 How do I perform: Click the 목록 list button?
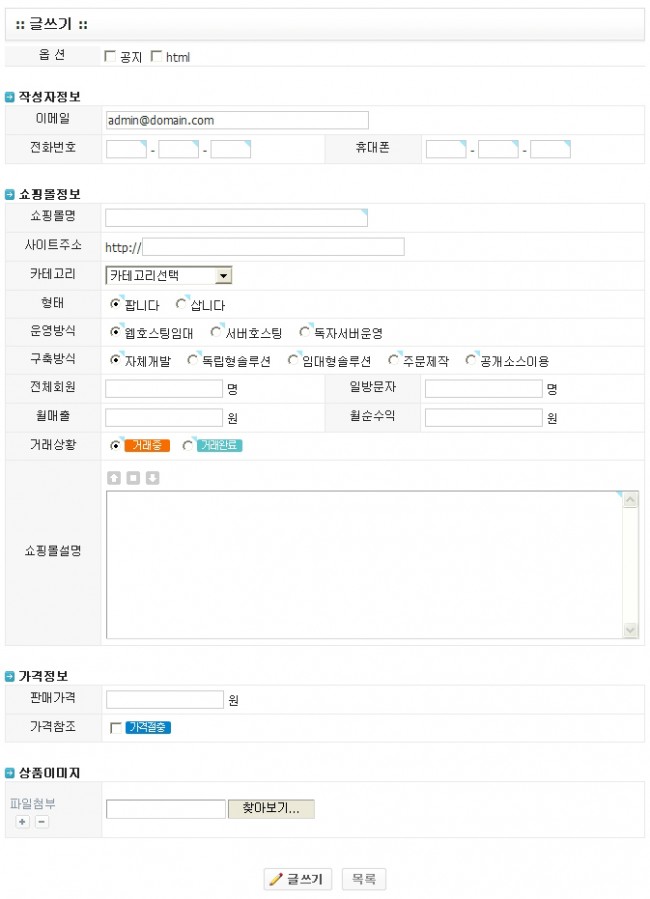pos(364,879)
